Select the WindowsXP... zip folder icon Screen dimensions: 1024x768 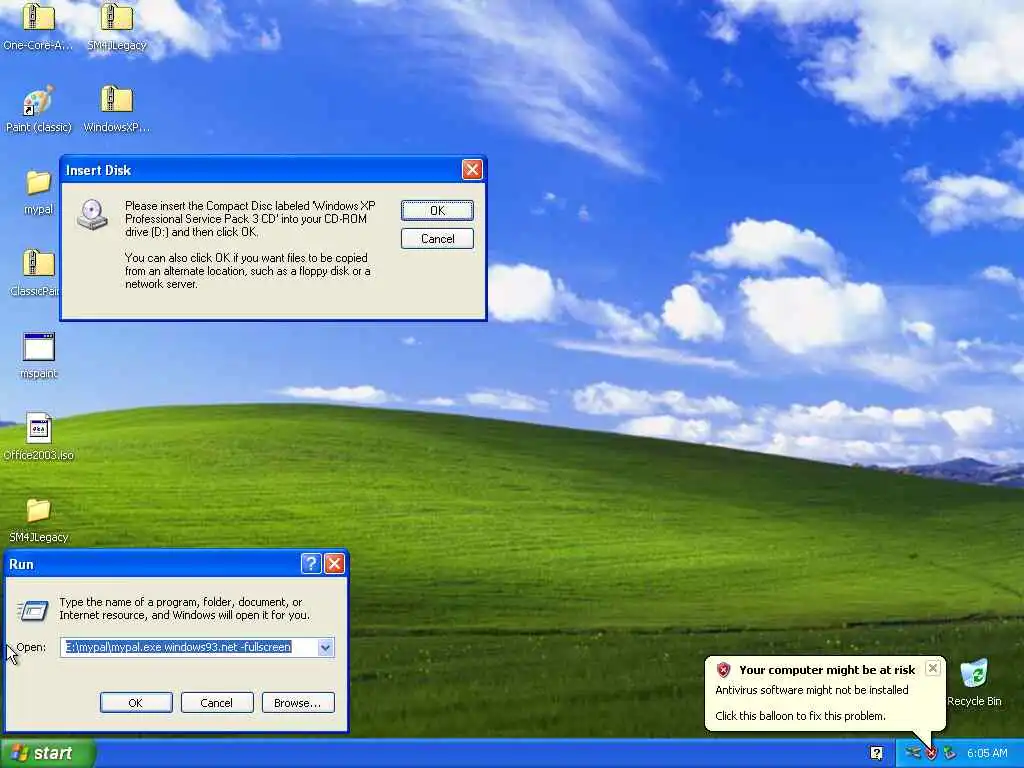[x=117, y=99]
